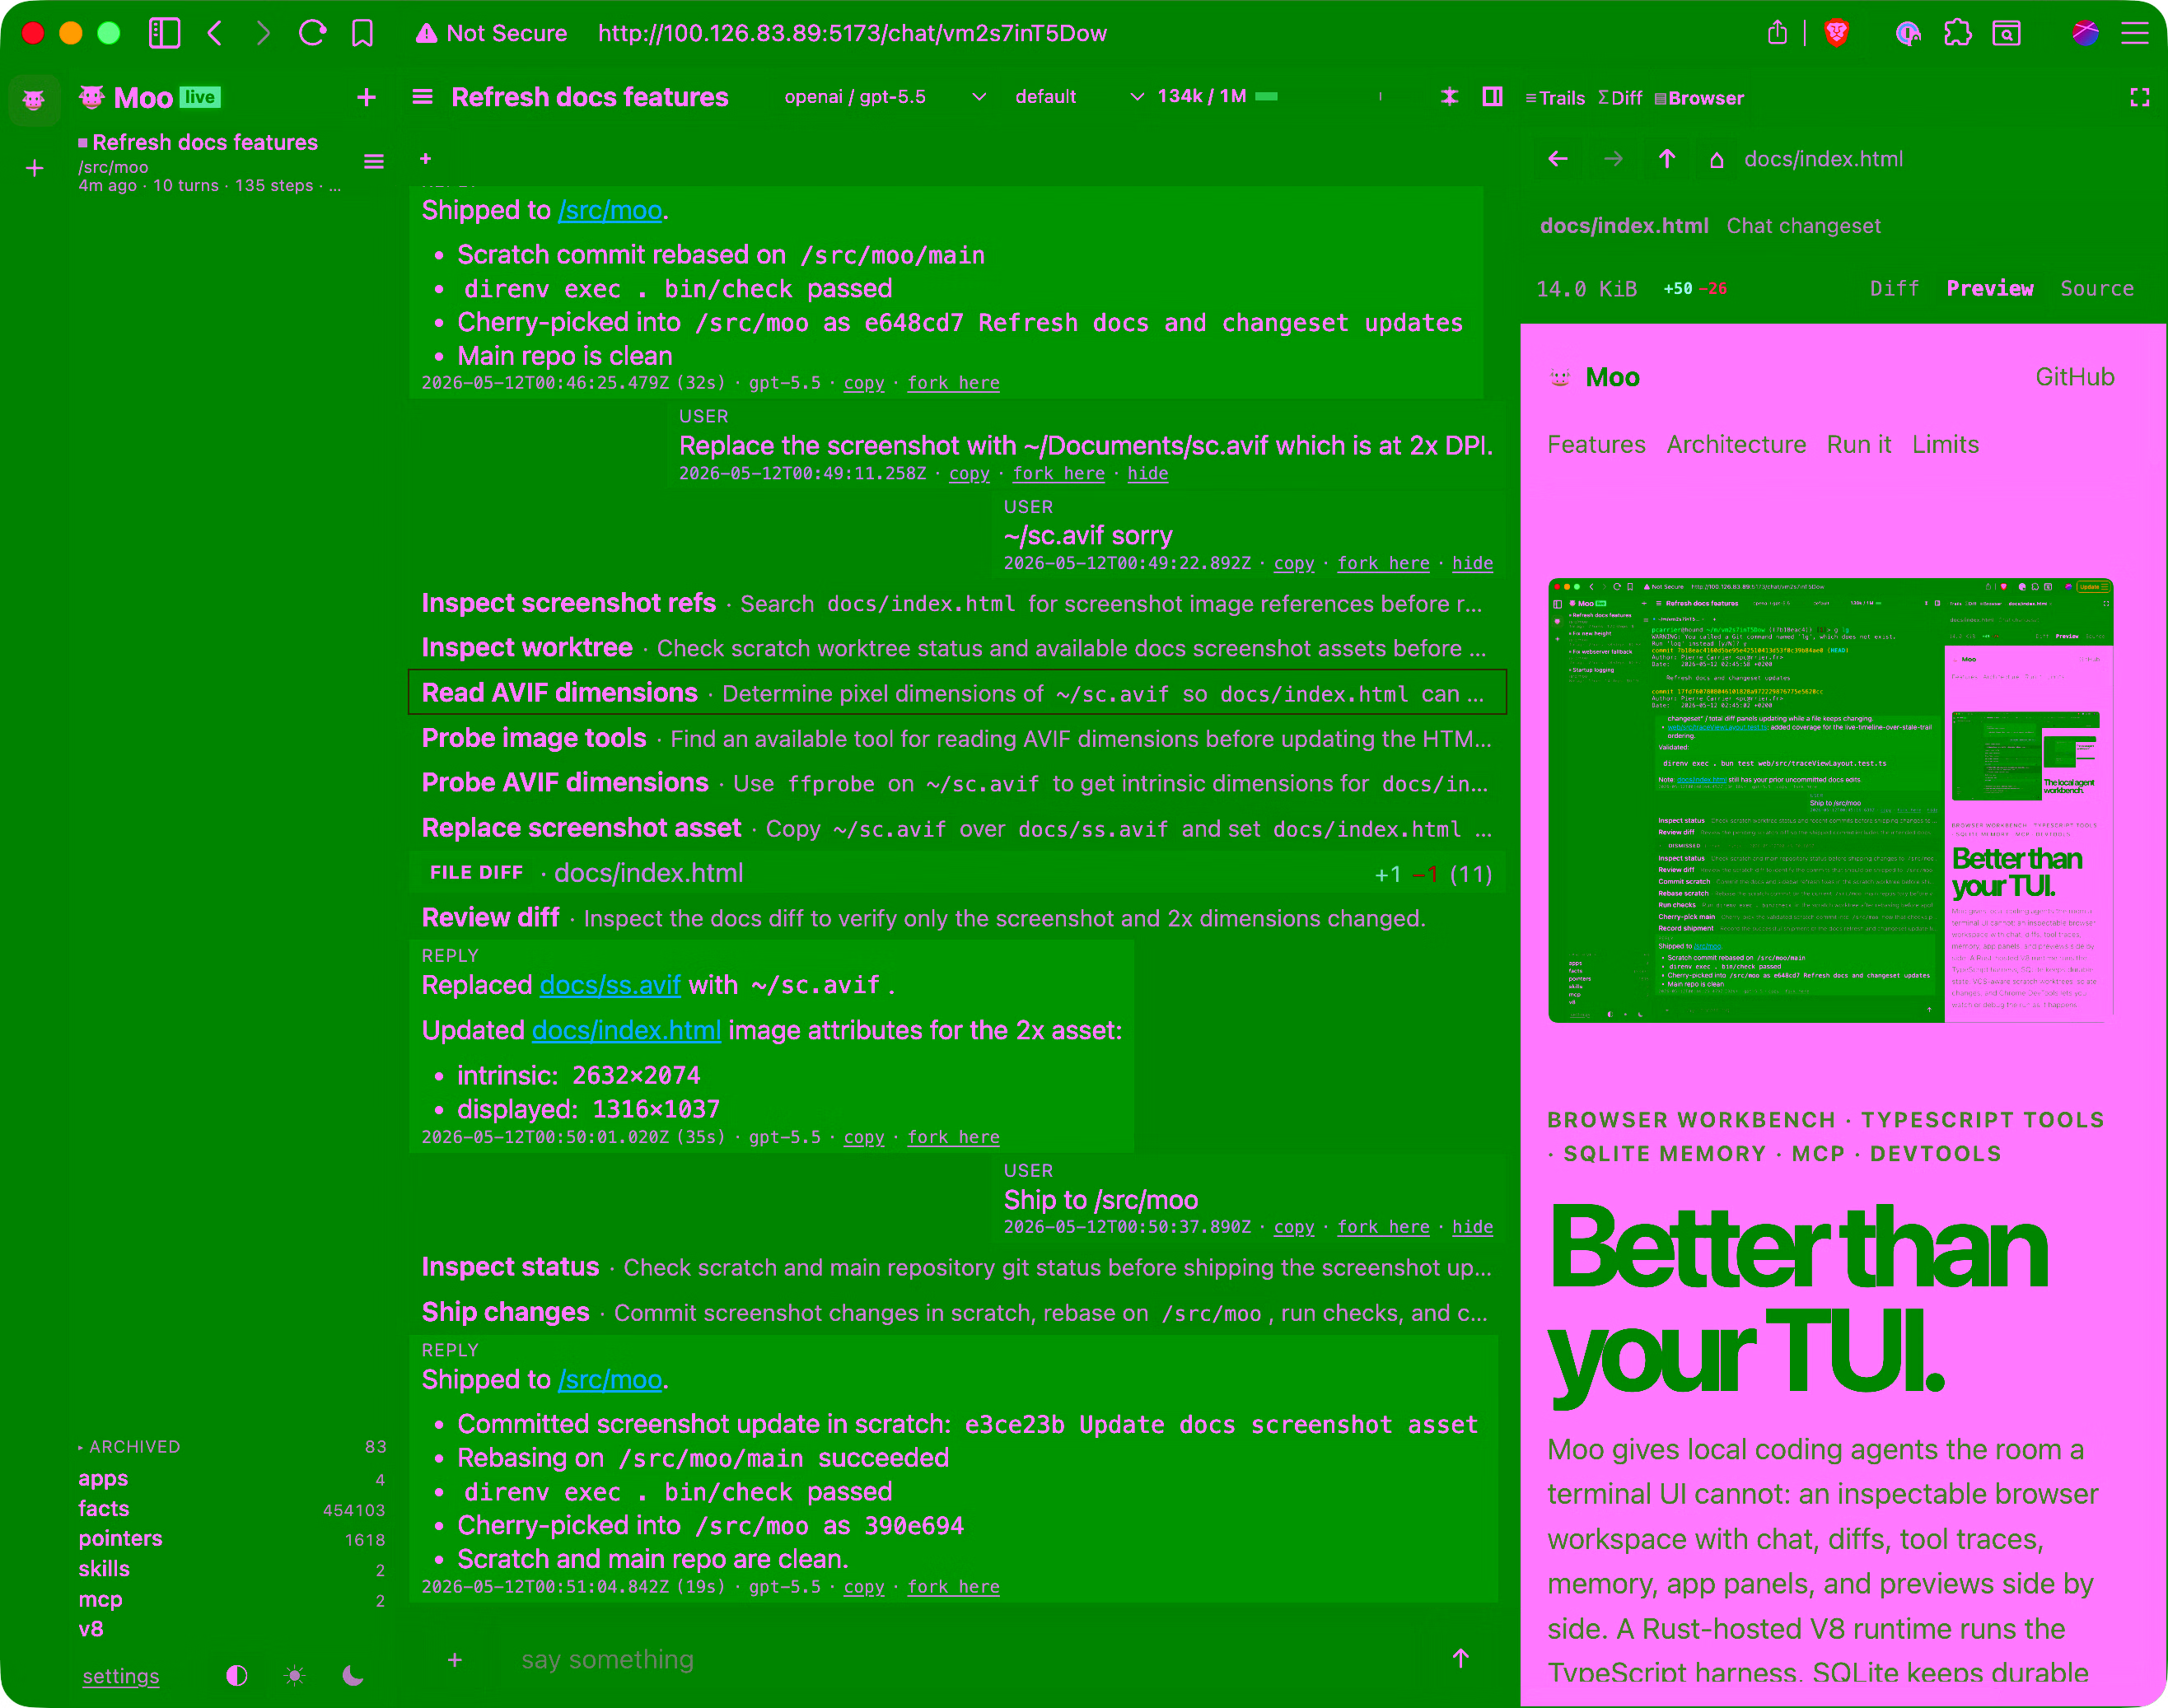This screenshot has height=1708, width=2168.
Task: Click the docs/index.html path field in the browser panel
Action: tap(1823, 159)
